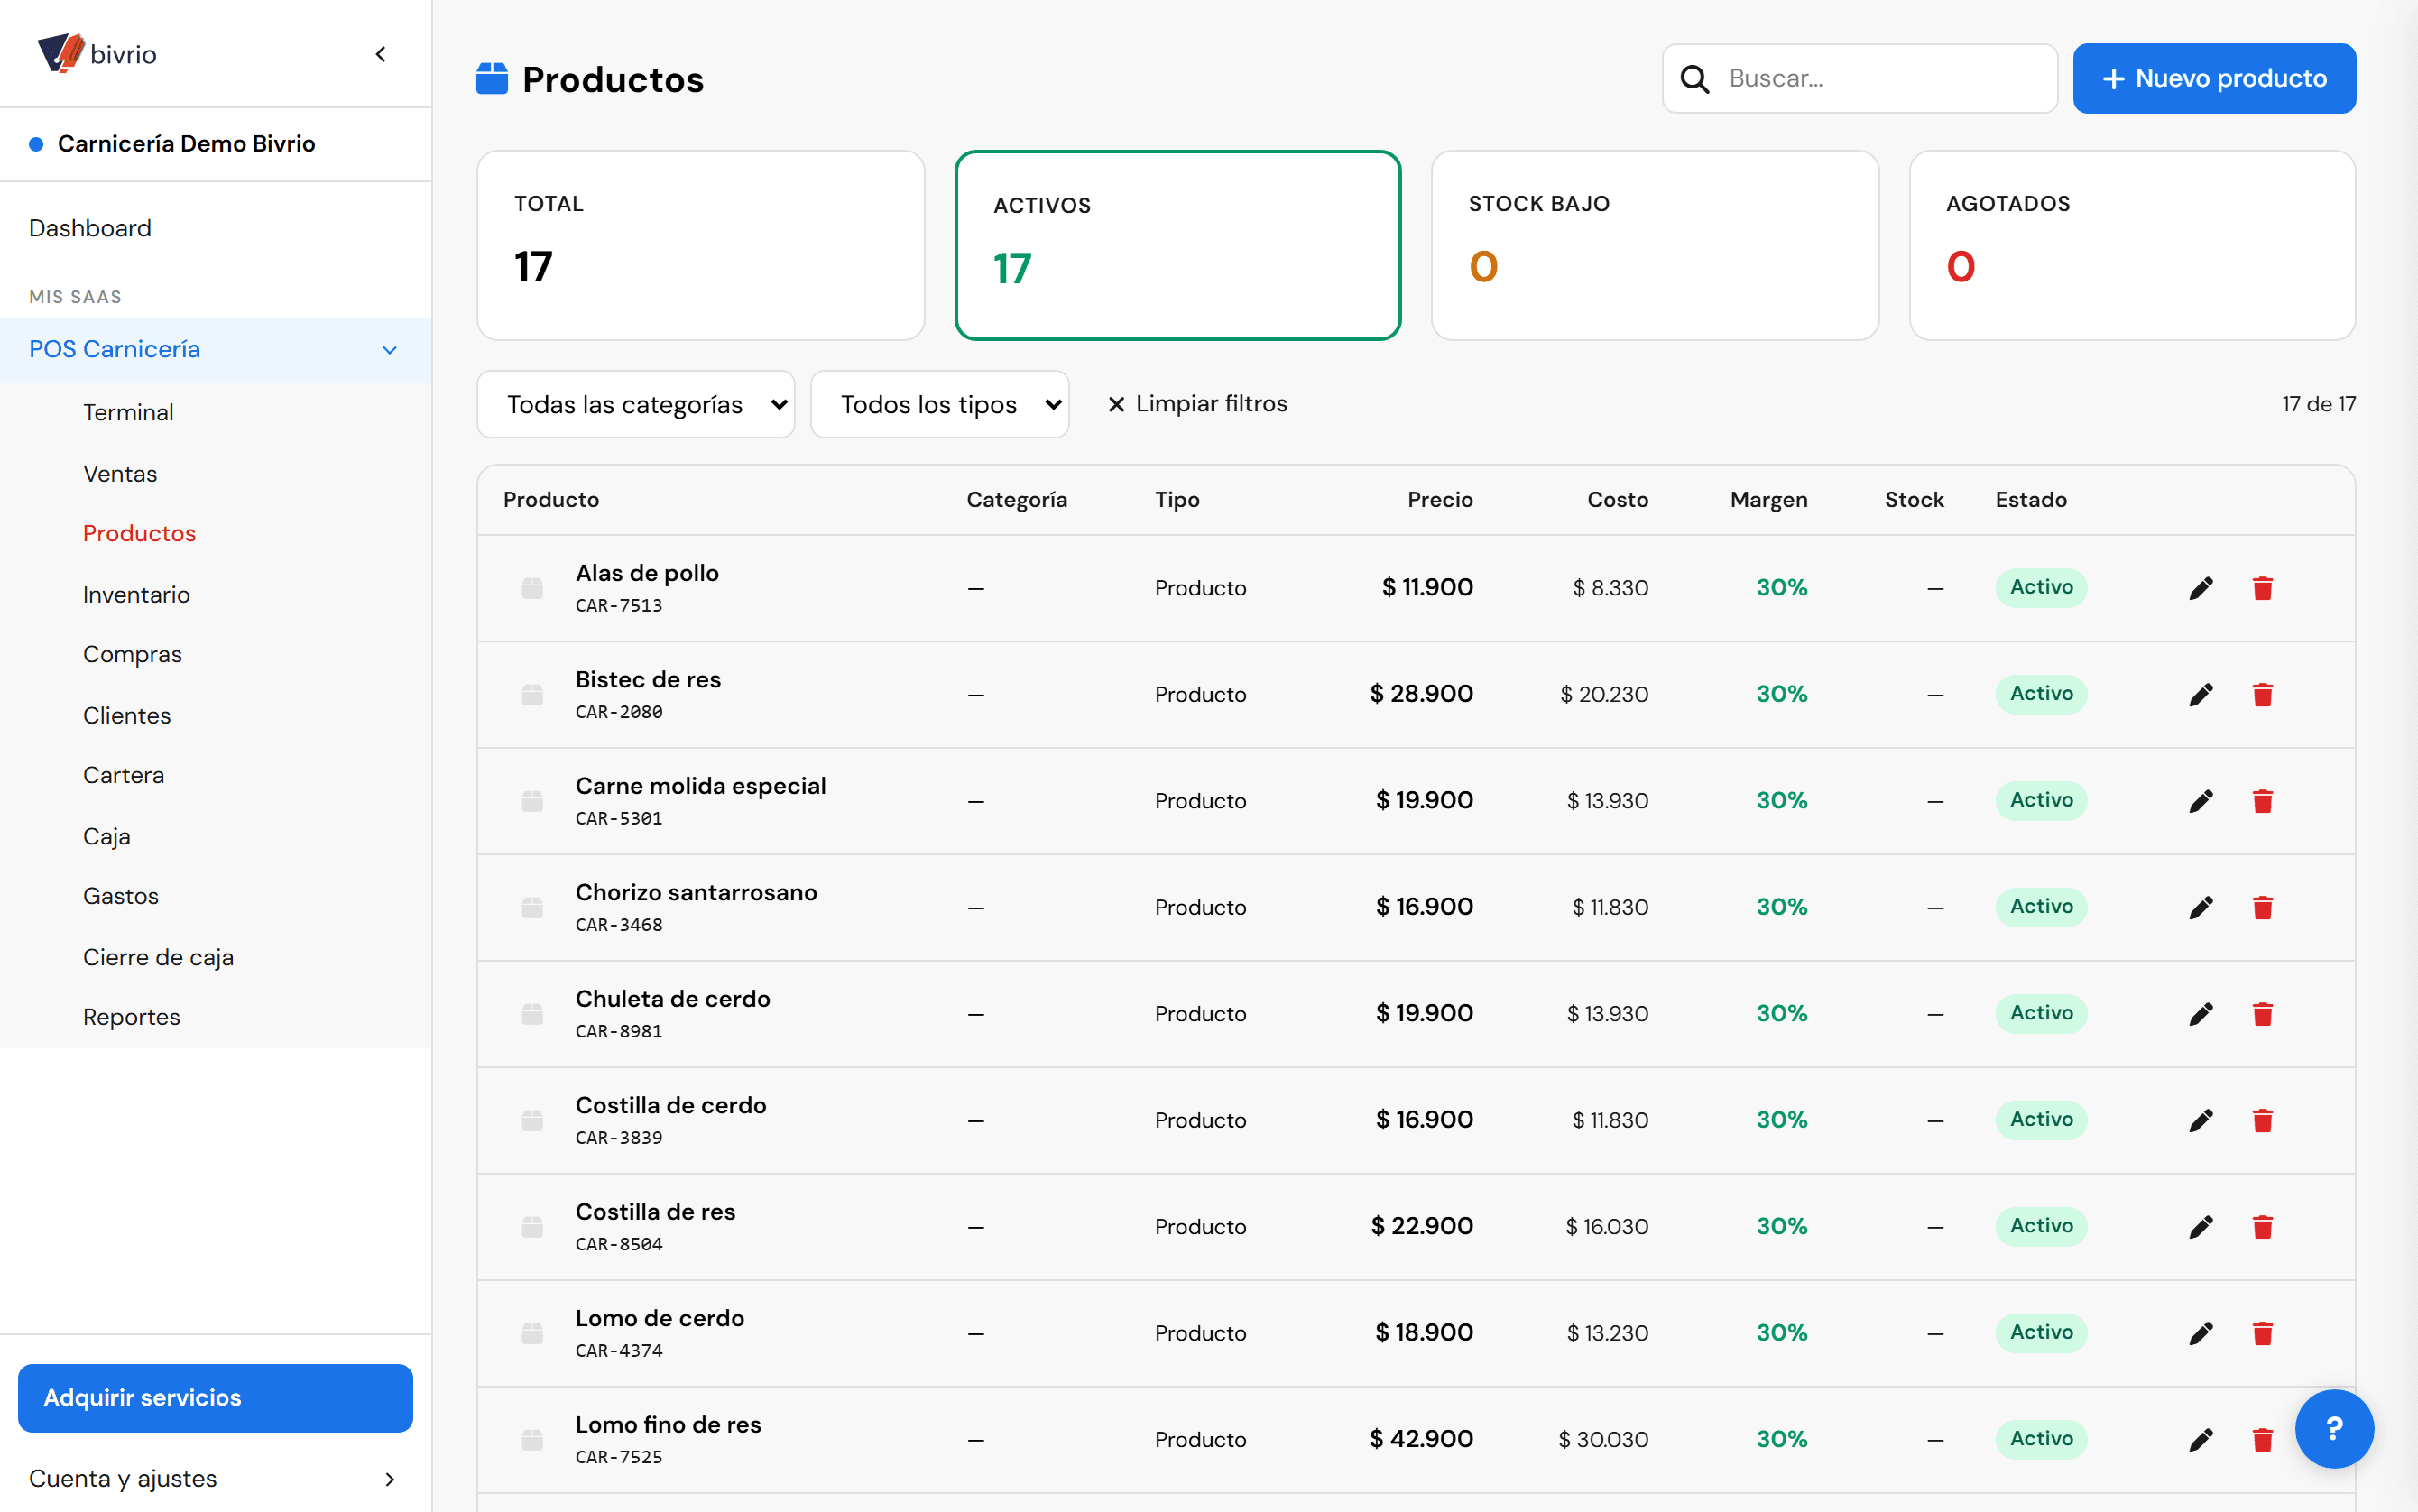Delete Chorizo santarrosano with trash icon
Viewport: 2418px width, 1512px height.
coord(2262,907)
